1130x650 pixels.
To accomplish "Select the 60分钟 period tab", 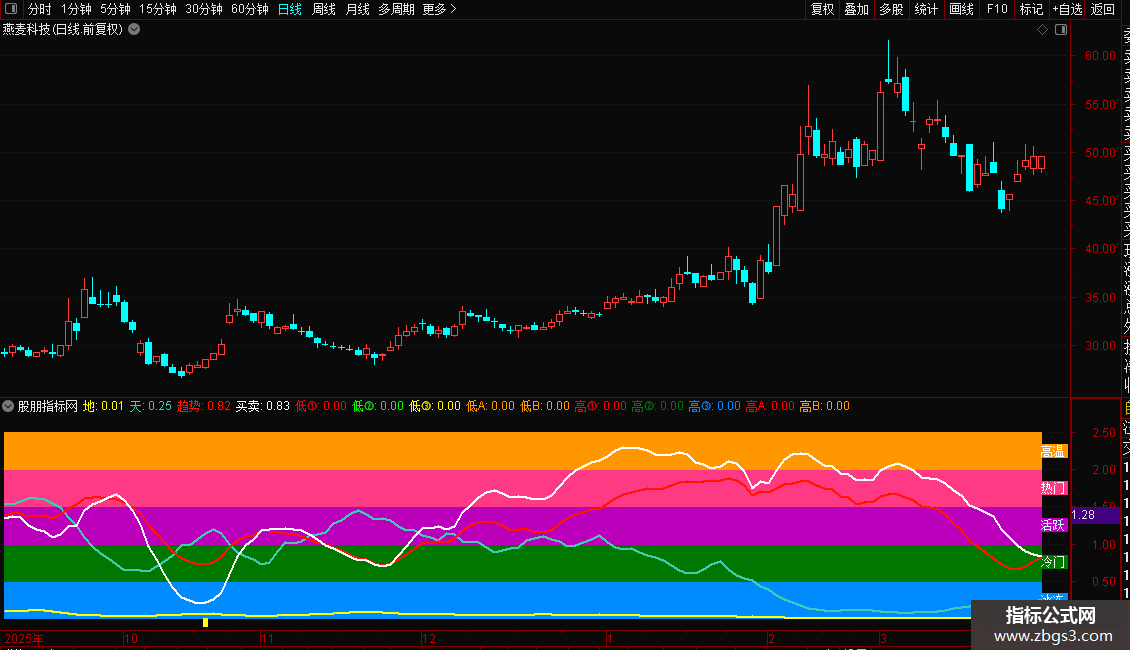I will [249, 9].
